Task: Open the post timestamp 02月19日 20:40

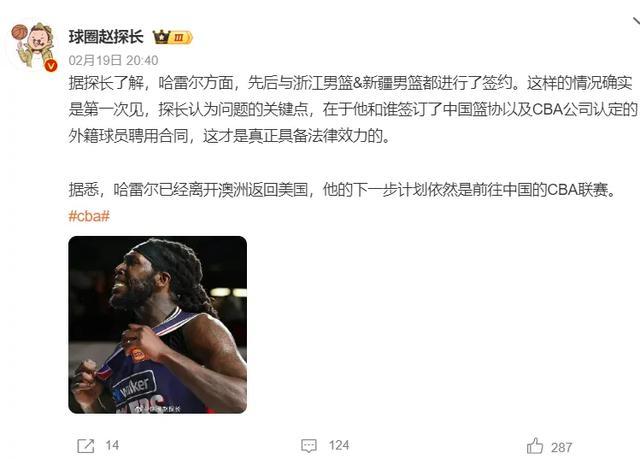Action: click(113, 60)
